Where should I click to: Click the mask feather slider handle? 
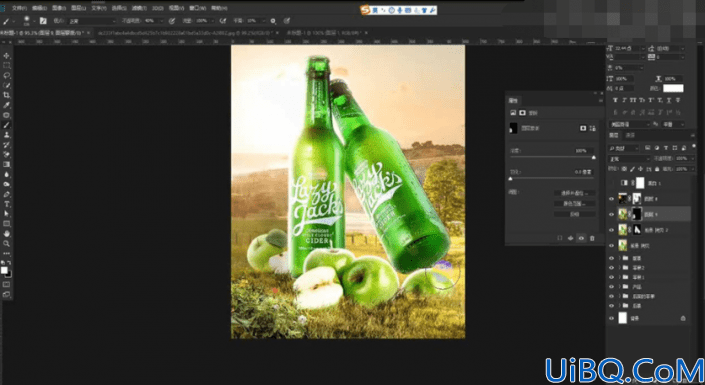click(x=510, y=179)
